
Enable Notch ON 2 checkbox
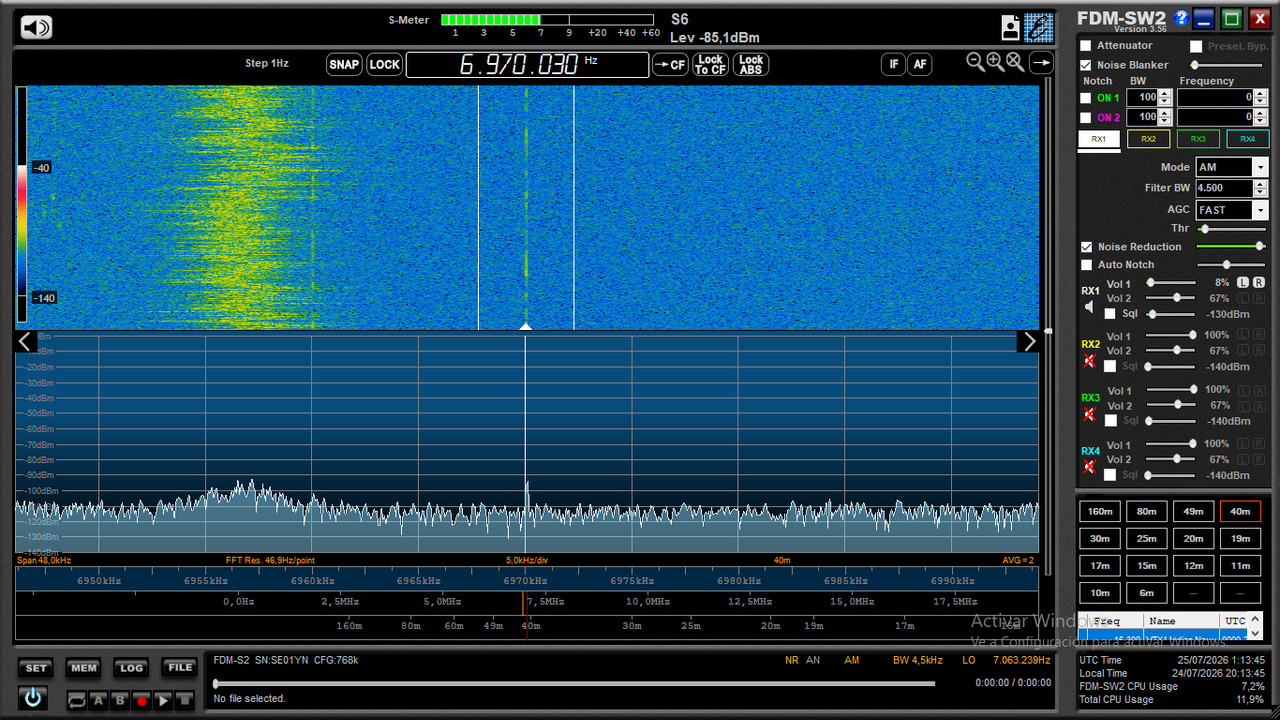(x=1086, y=118)
